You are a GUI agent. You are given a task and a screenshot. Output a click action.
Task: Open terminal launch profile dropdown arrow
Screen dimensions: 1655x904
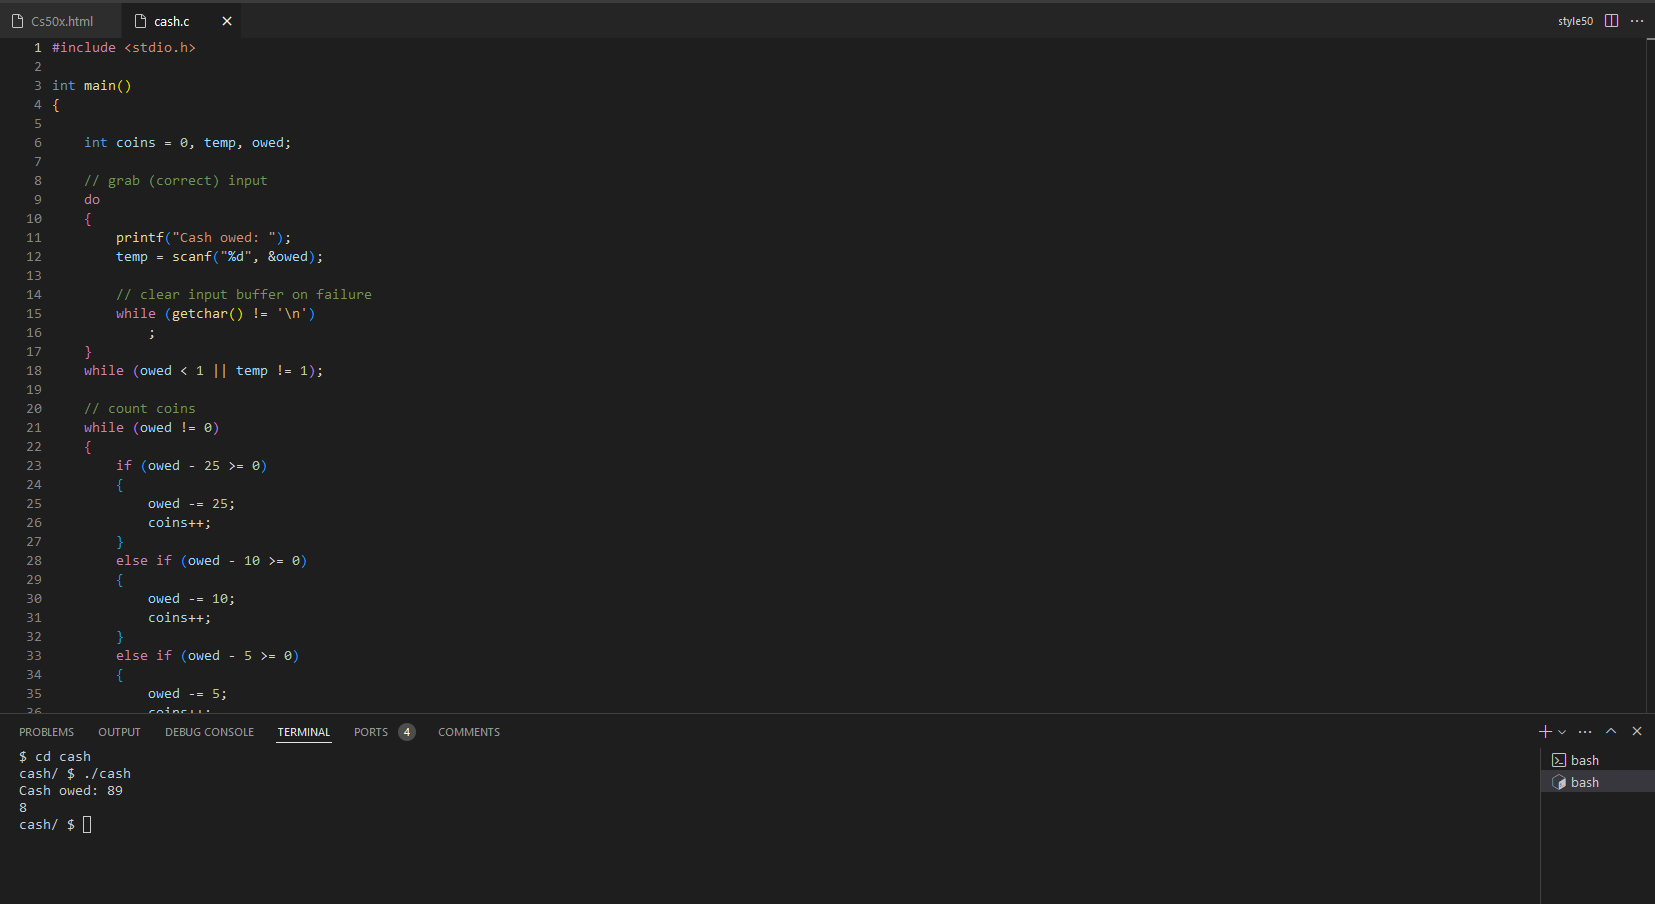click(x=1562, y=732)
